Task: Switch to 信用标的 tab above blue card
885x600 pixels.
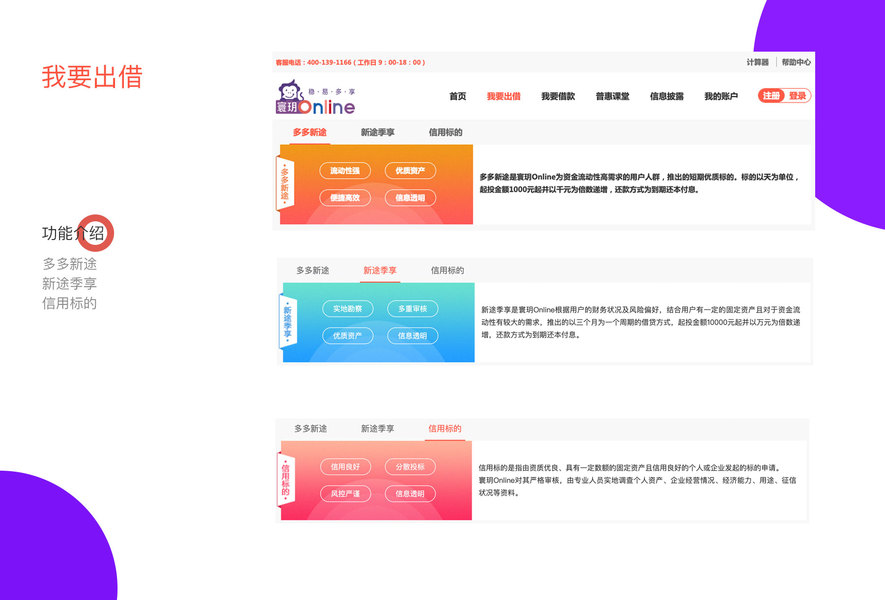Action: pyautogui.click(x=448, y=270)
